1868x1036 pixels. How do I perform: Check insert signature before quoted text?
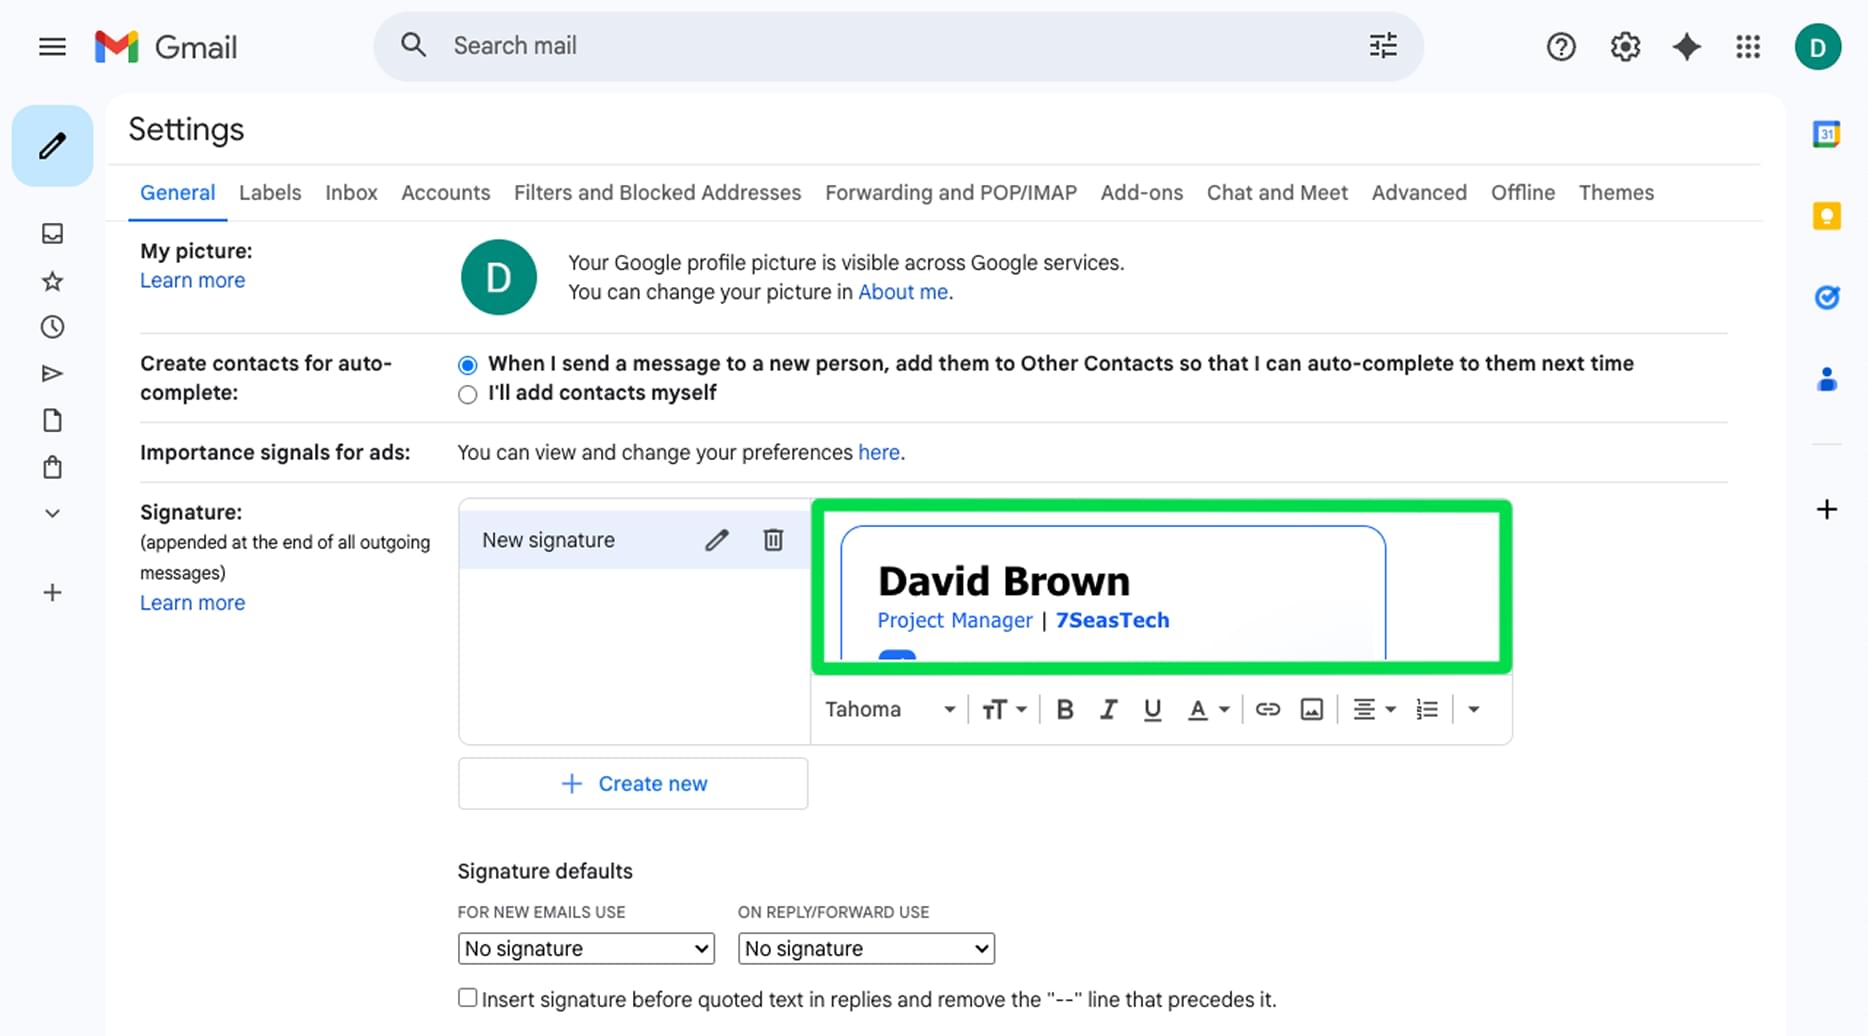467,997
